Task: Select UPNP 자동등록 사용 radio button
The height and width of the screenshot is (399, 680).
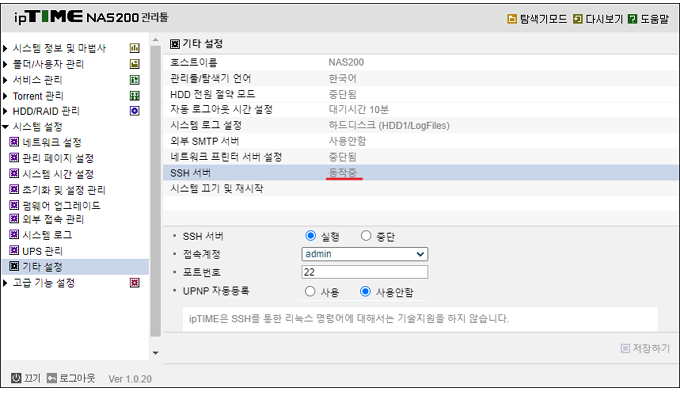Action: [x=310, y=291]
